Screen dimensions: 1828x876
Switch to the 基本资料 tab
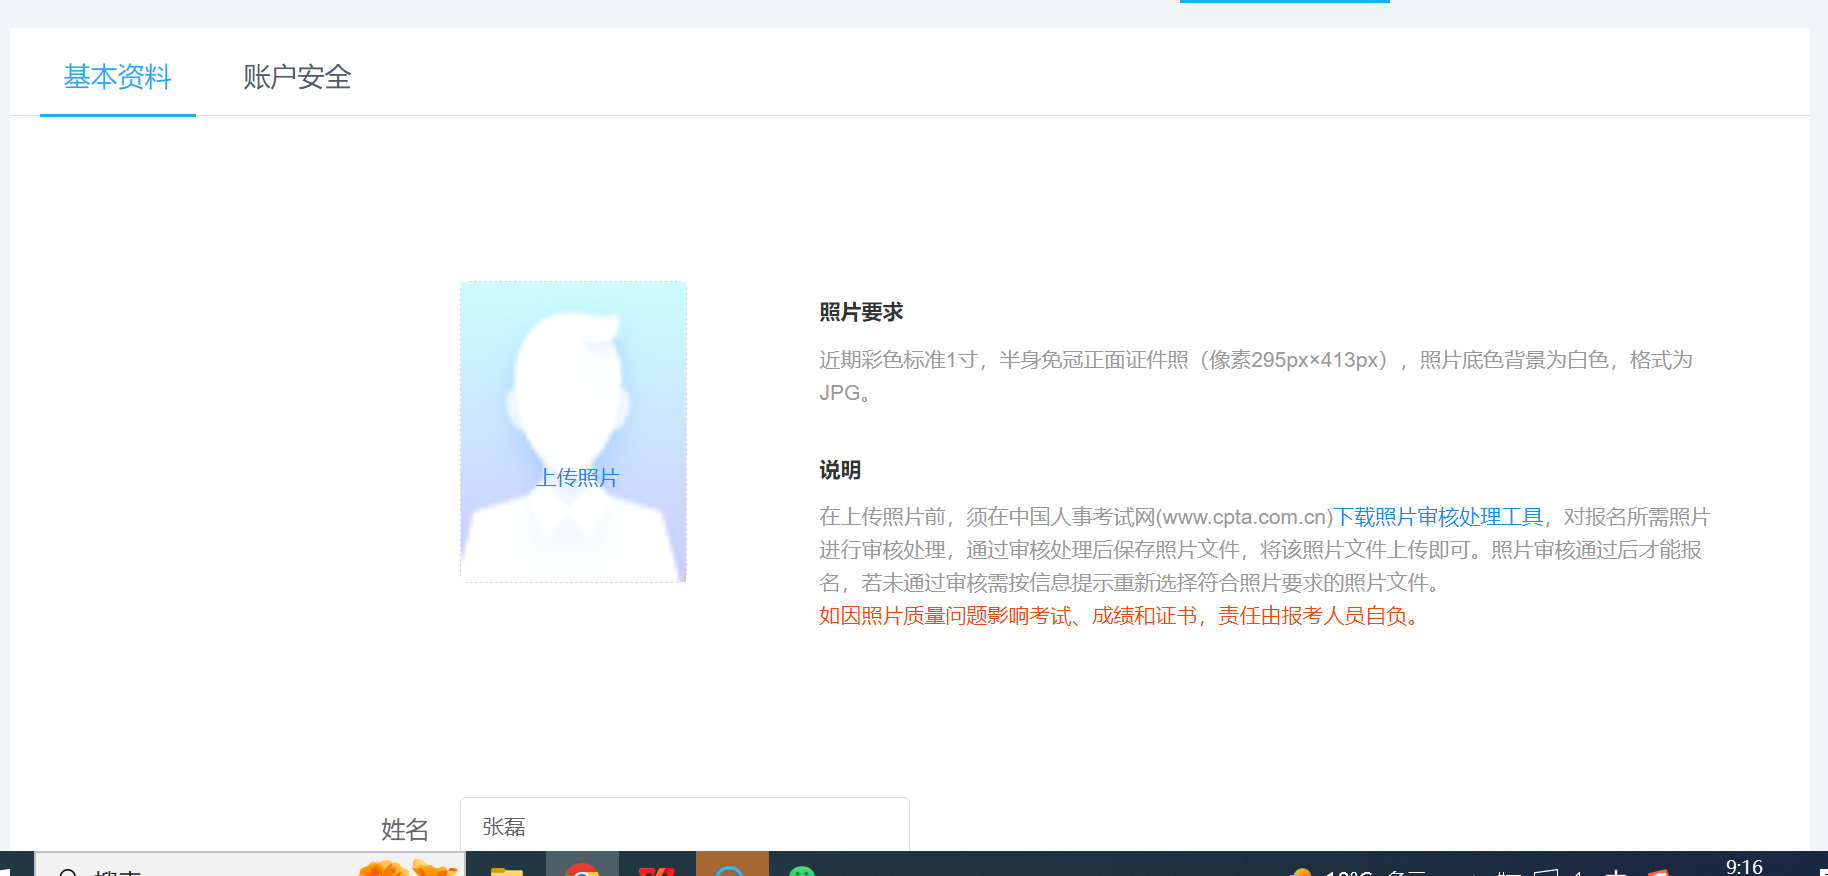118,77
